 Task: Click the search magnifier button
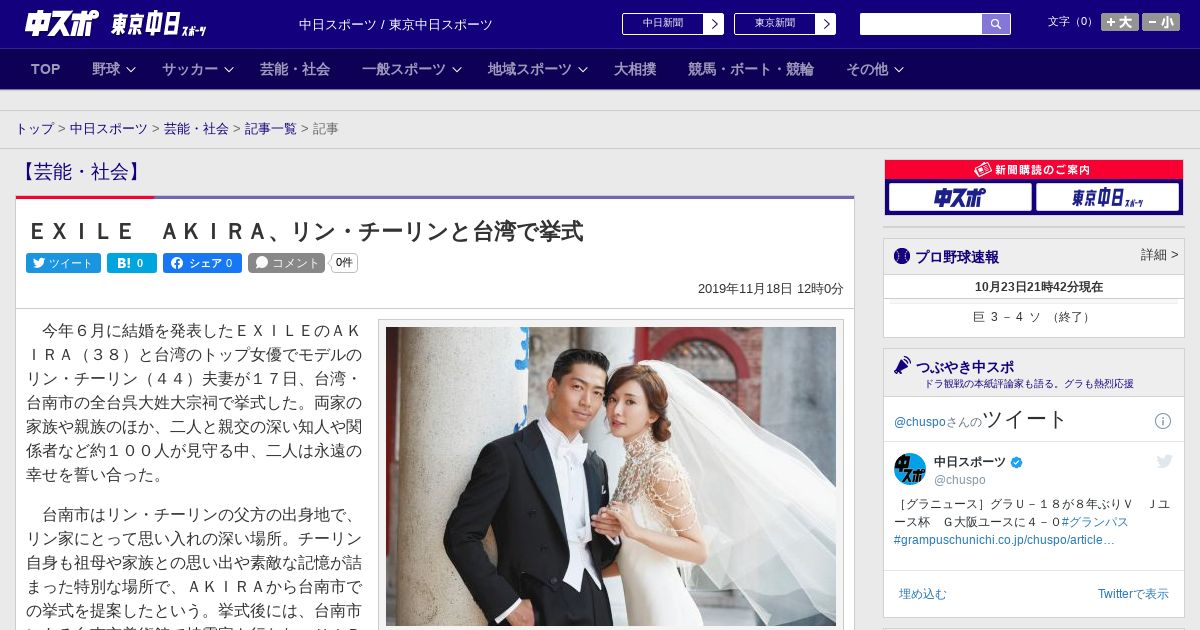coord(996,24)
